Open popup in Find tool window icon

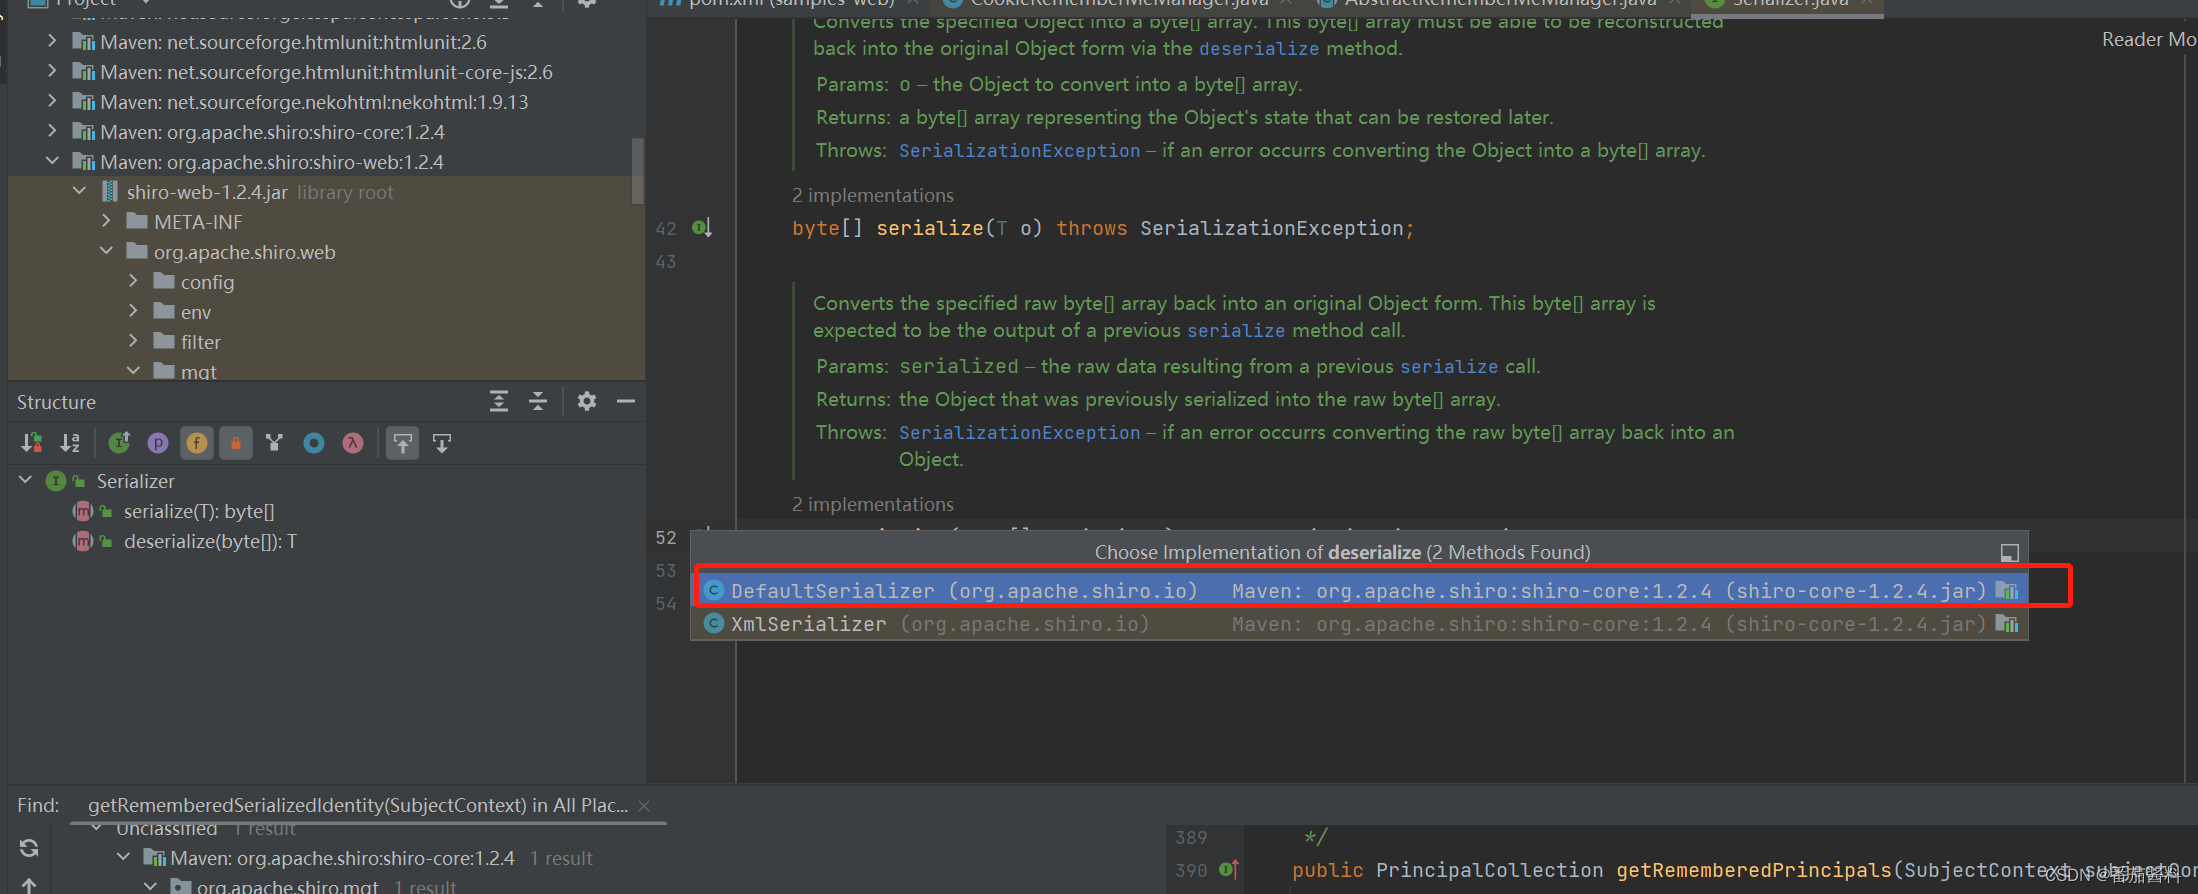click(x=2009, y=553)
